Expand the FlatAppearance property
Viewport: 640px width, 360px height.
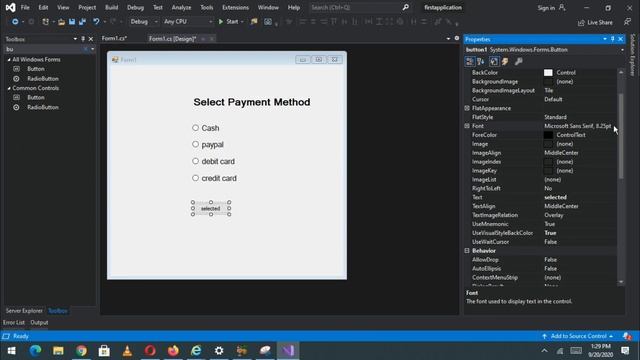click(467, 108)
